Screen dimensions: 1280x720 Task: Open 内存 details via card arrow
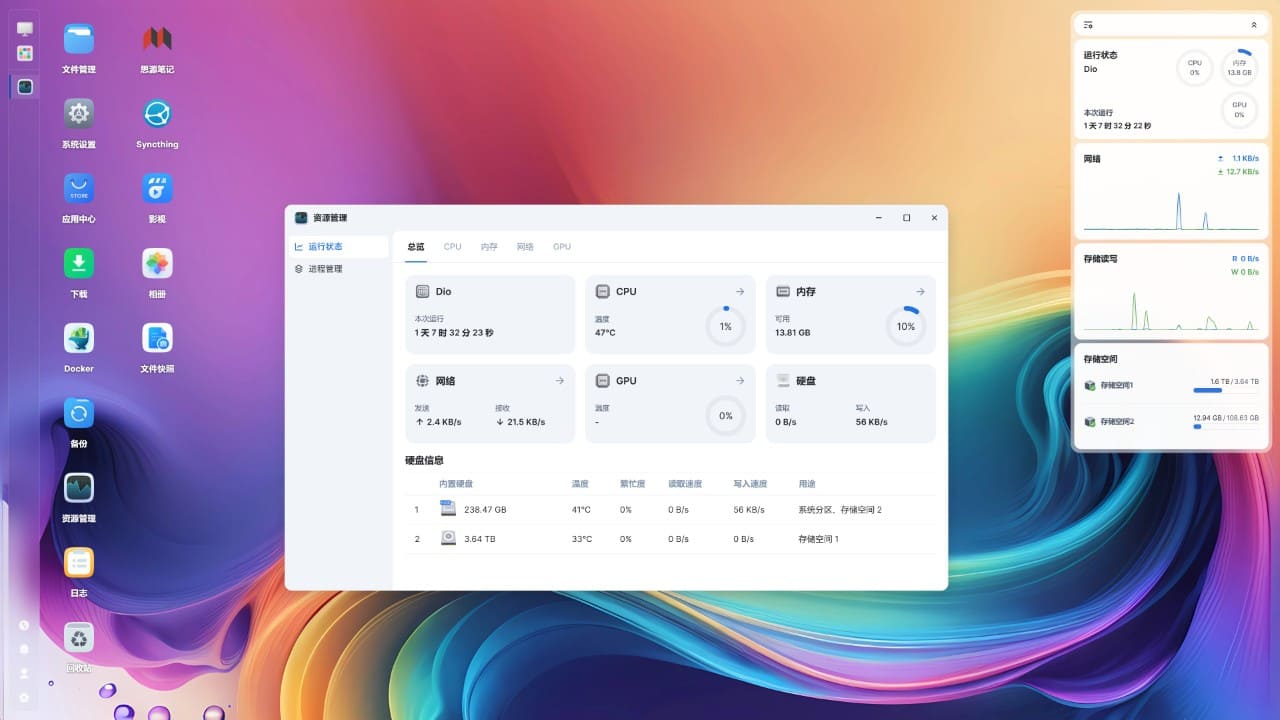coord(920,292)
